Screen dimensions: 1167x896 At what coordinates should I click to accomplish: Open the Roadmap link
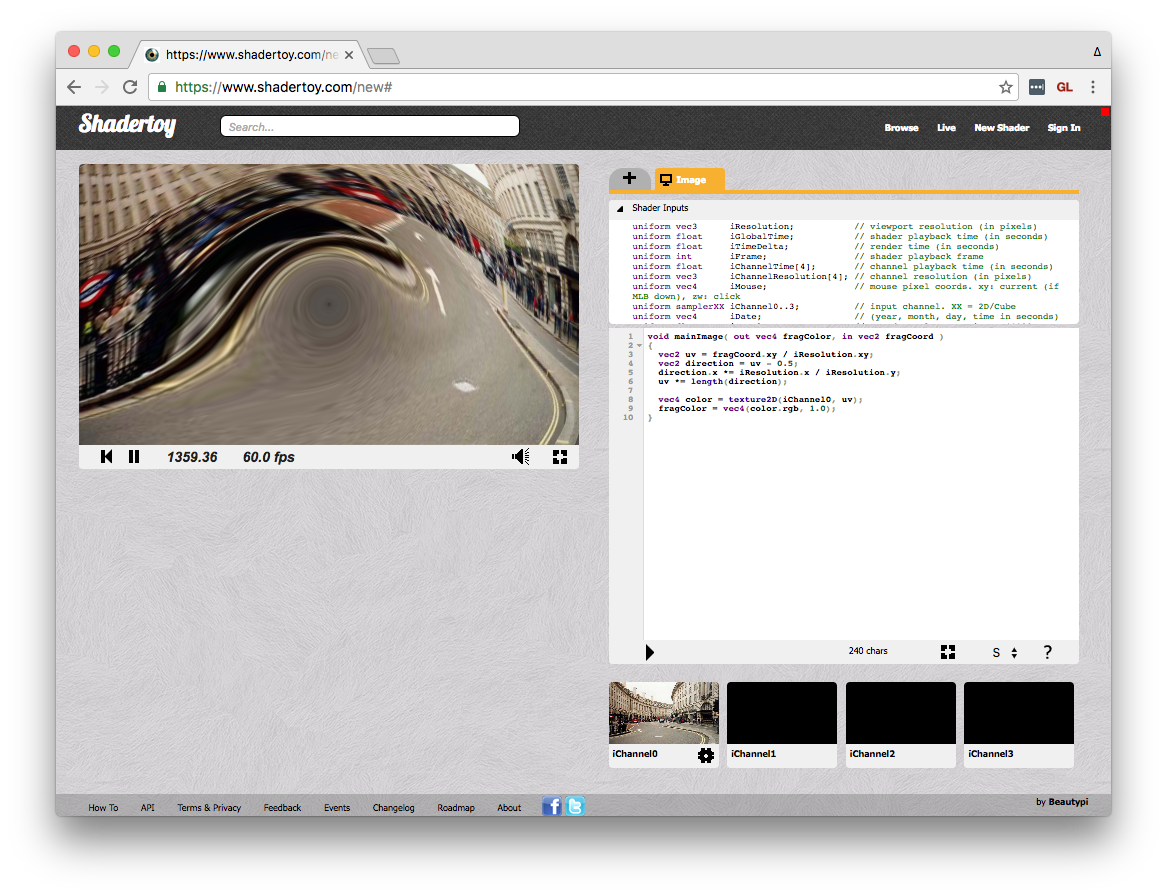pos(456,807)
